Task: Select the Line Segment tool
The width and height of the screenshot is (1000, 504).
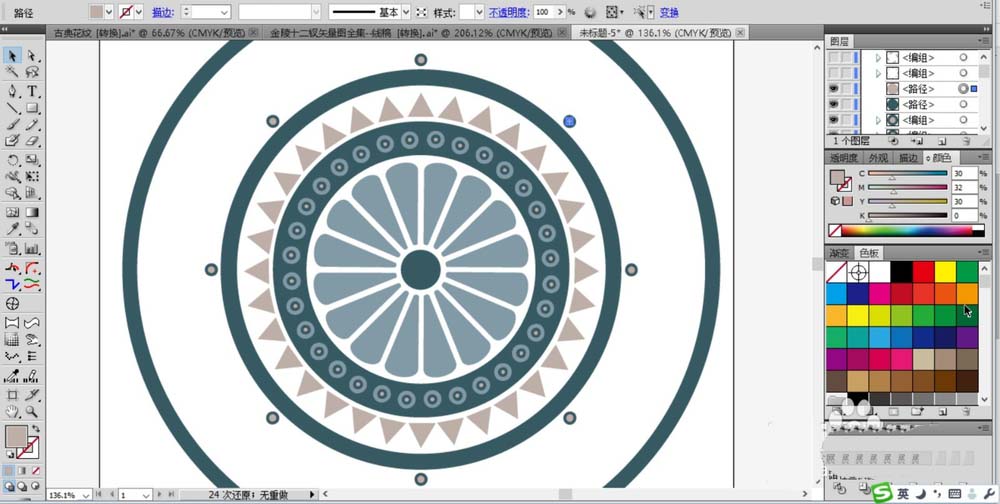Action: click(12, 108)
